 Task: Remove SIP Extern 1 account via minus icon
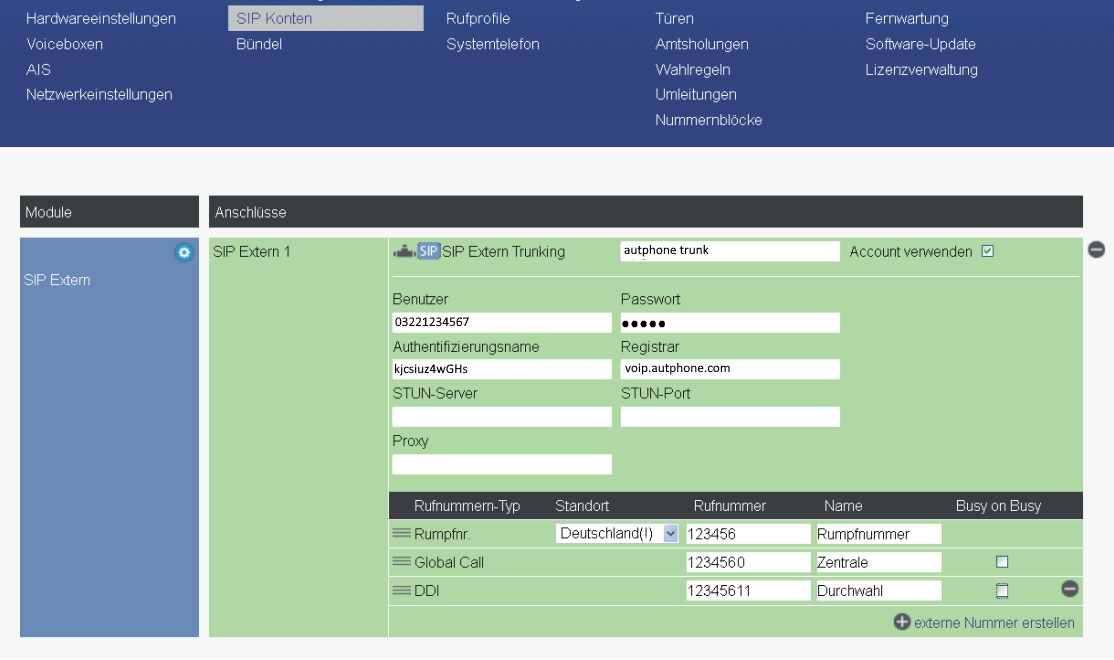pos(1096,250)
